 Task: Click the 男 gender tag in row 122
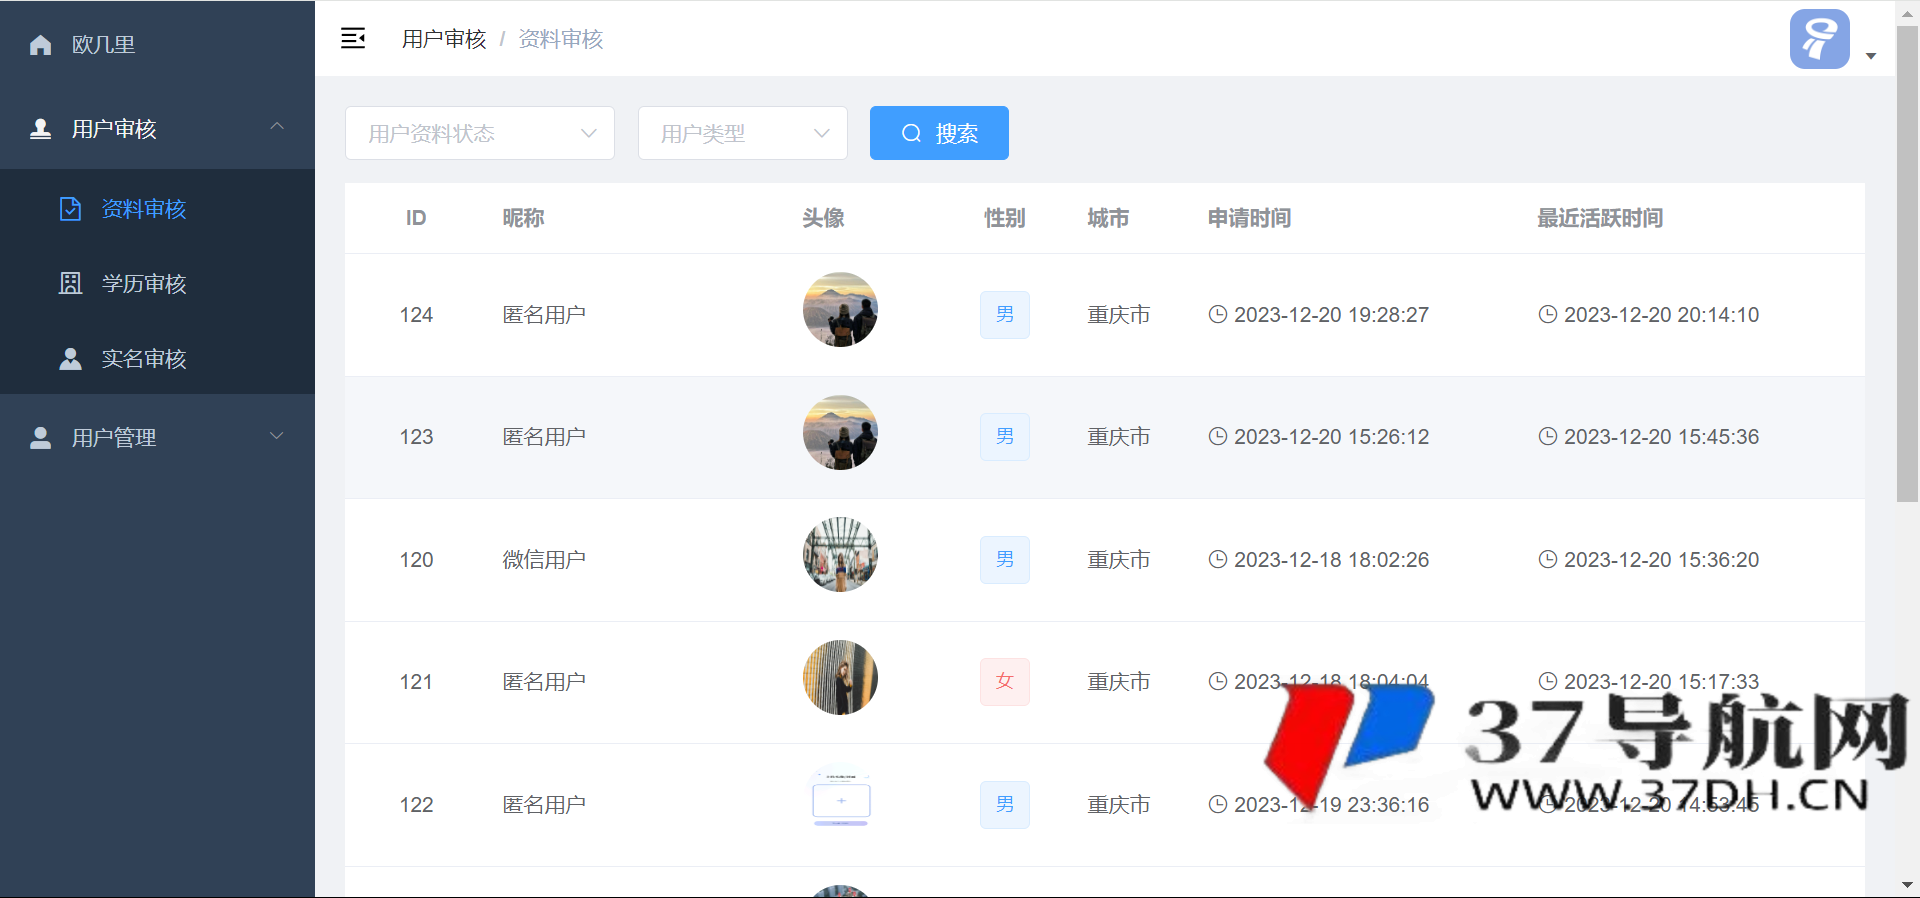[1005, 805]
